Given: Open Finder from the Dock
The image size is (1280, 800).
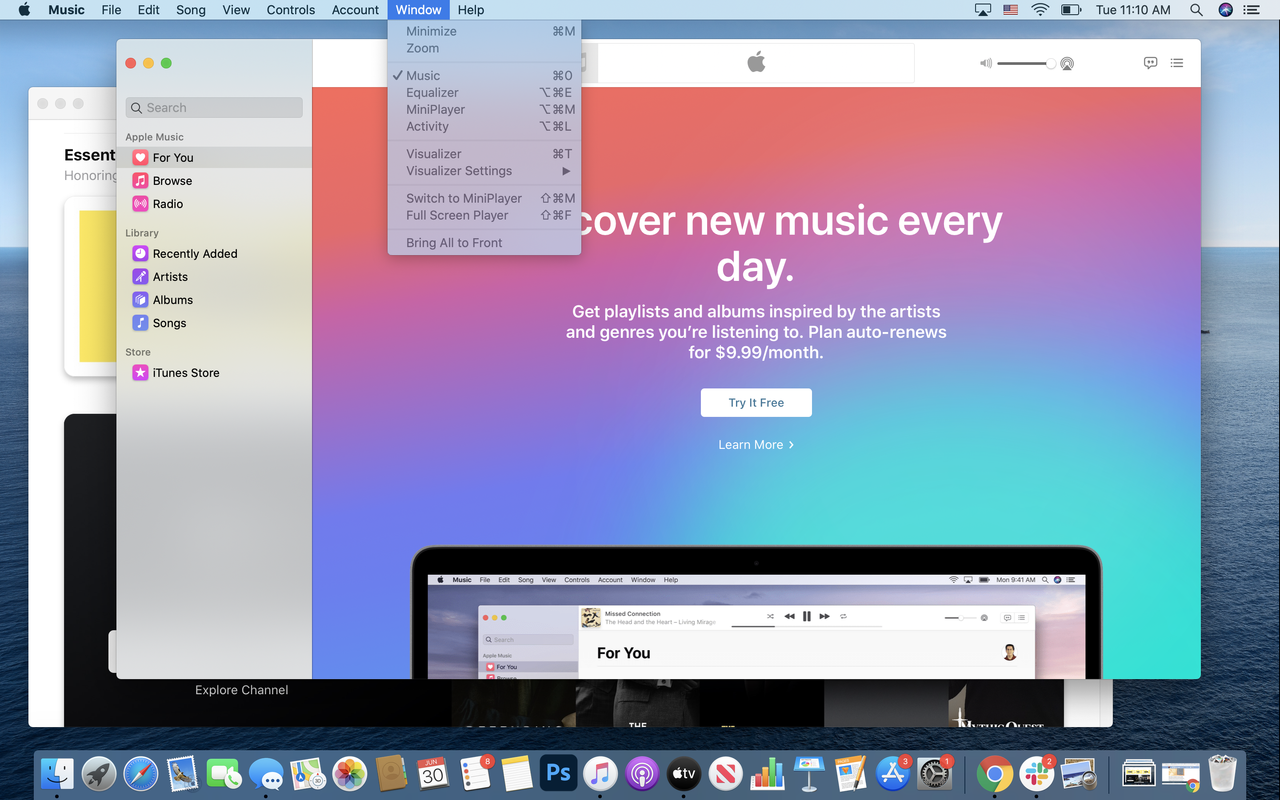Looking at the screenshot, I should pos(58,773).
